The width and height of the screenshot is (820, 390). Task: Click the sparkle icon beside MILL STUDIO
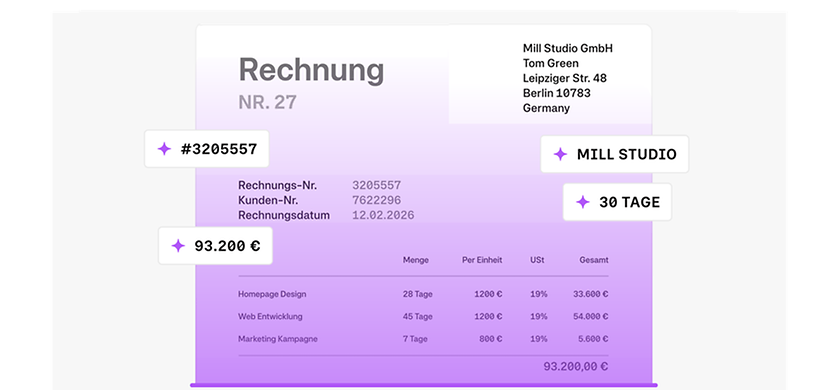pos(560,154)
